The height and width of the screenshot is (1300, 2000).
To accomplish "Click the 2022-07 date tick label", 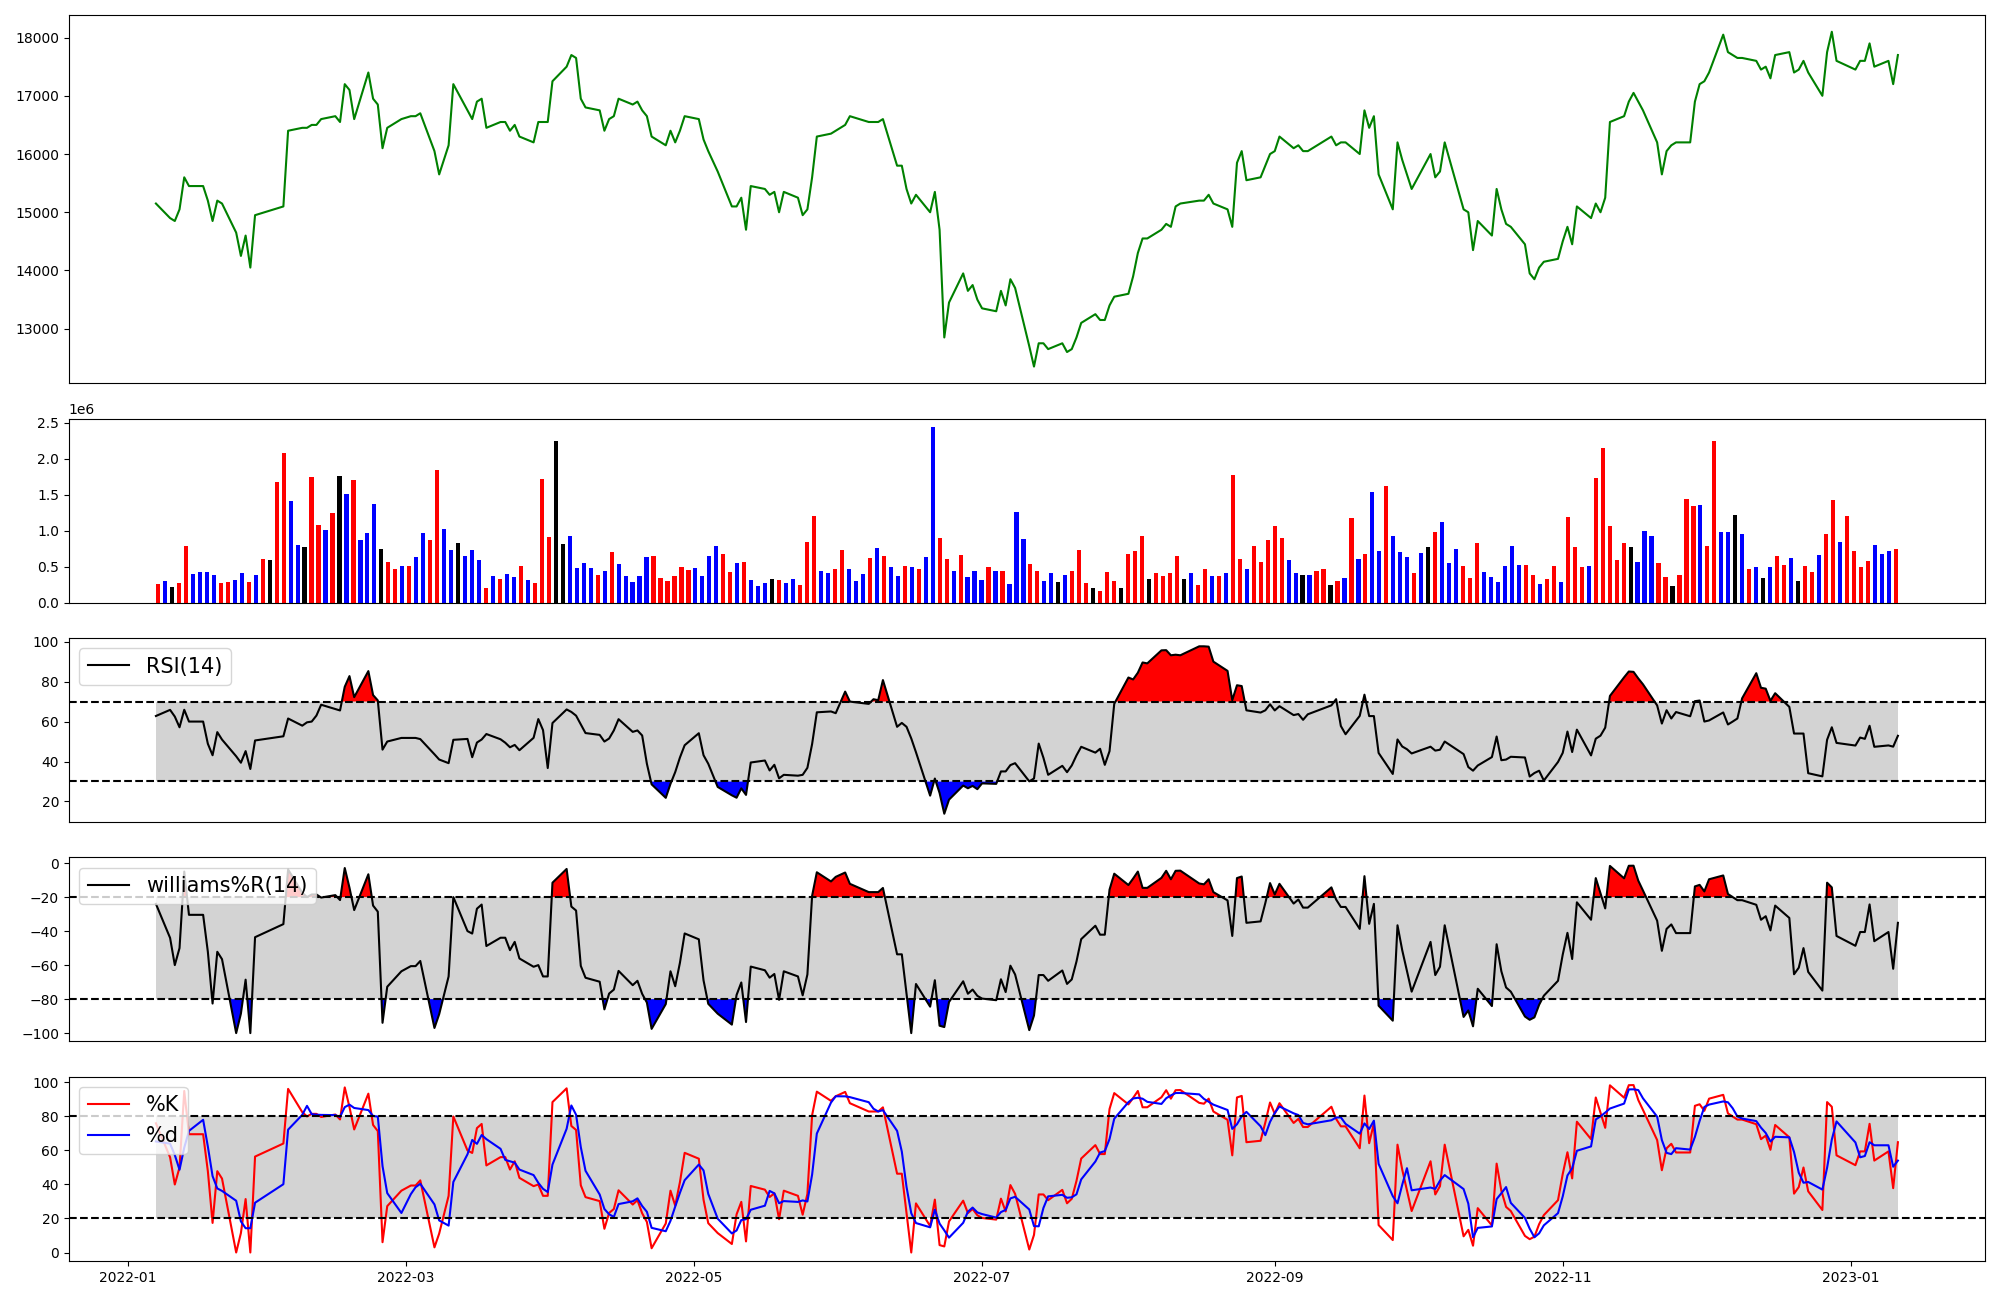I will tap(982, 1277).
